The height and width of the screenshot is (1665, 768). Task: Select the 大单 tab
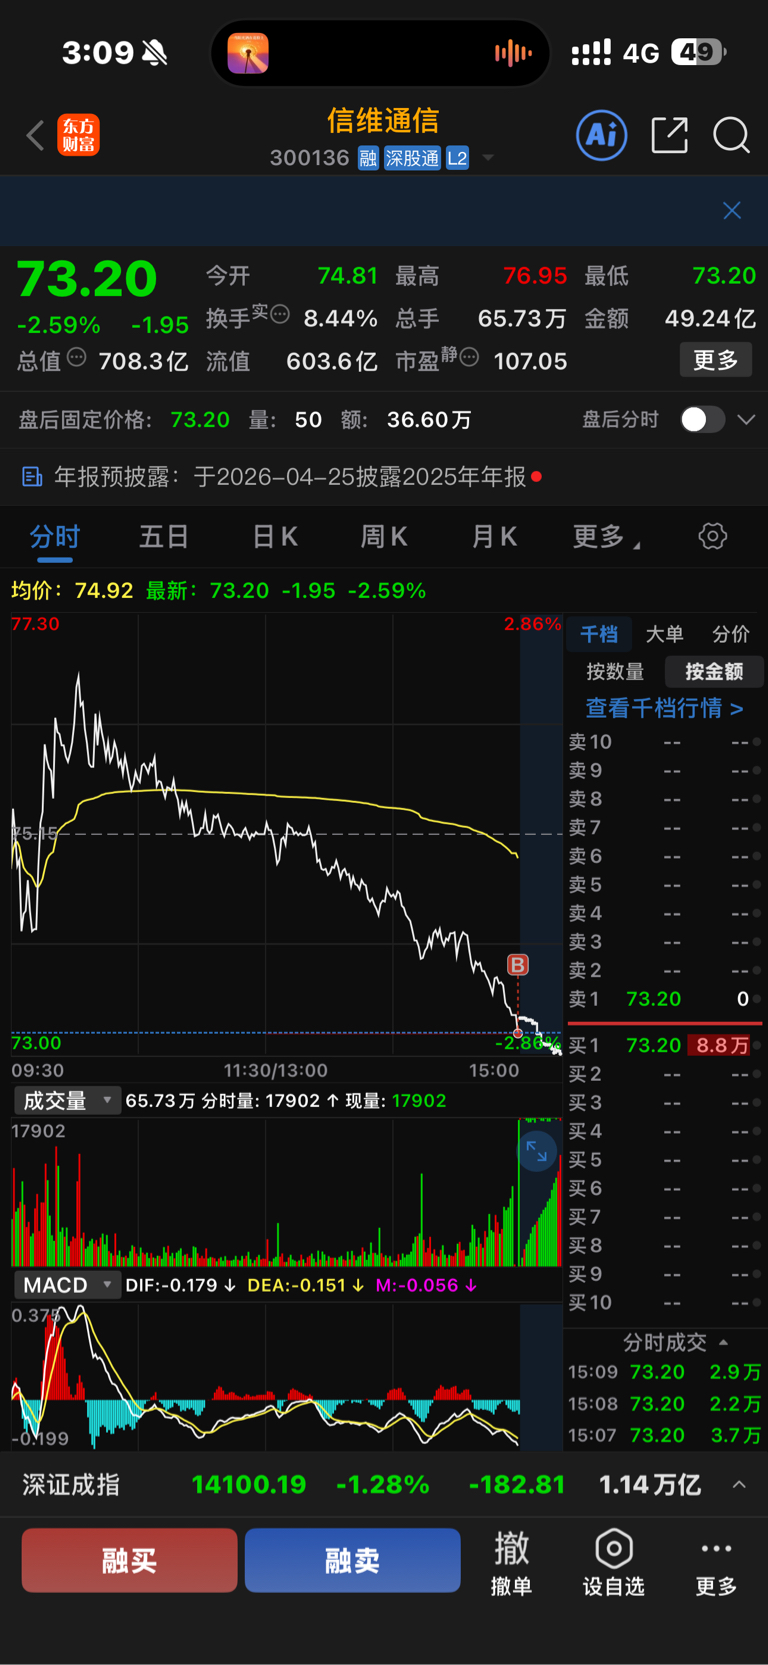[664, 634]
